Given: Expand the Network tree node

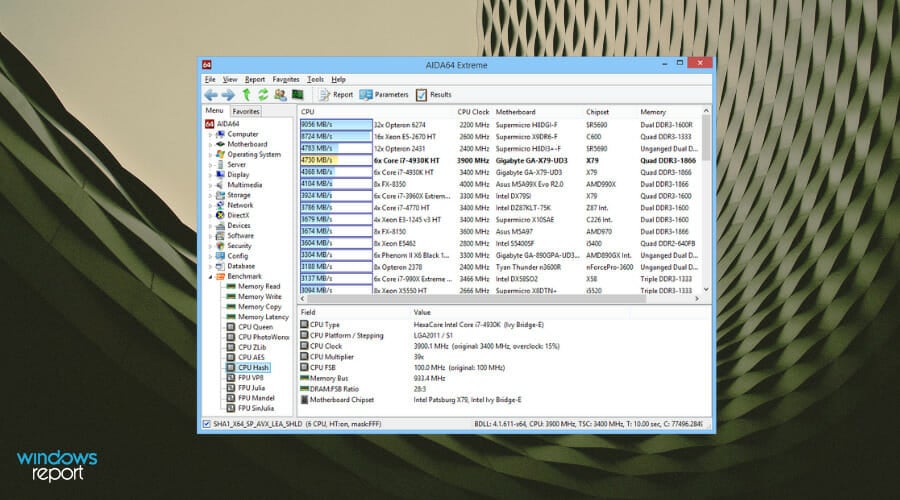Looking at the screenshot, I should click(210, 206).
